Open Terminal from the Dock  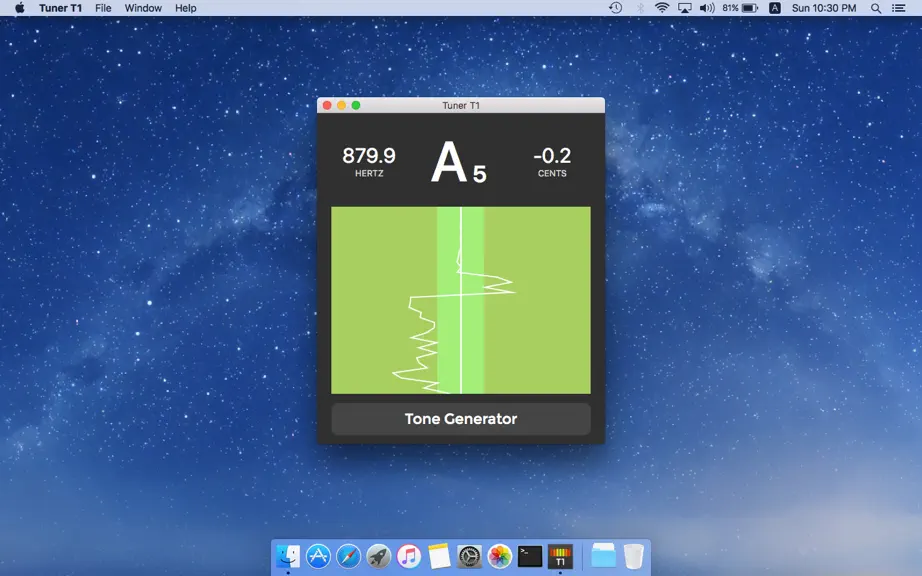(x=530, y=556)
